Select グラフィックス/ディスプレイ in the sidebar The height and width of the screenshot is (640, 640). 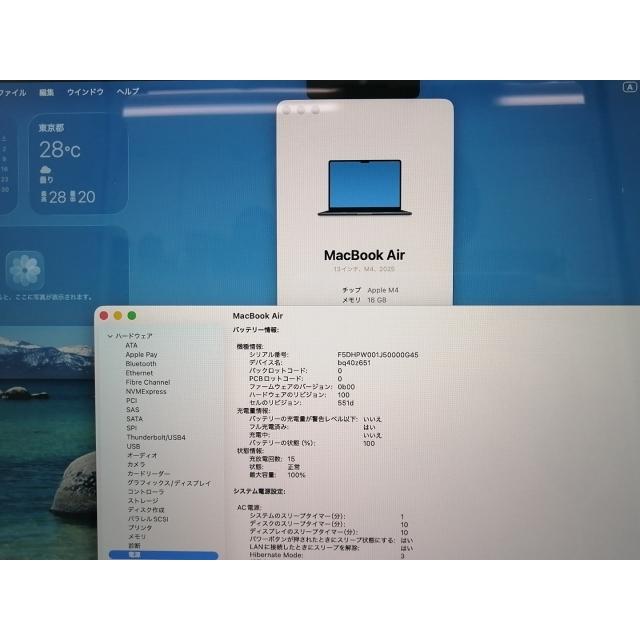(169, 483)
